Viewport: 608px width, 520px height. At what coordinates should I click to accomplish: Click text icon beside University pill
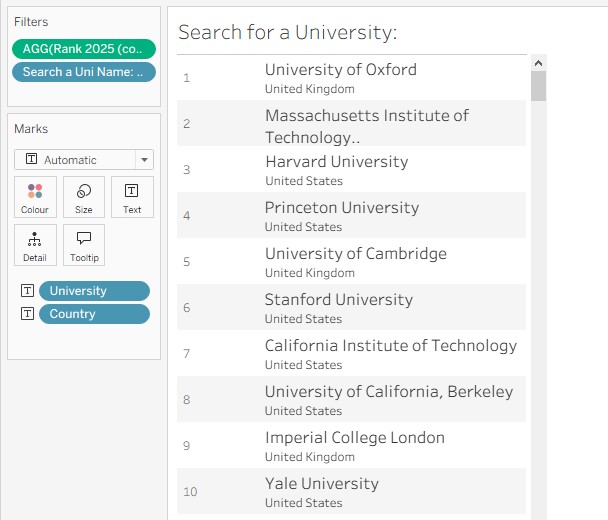pyautogui.click(x=28, y=291)
